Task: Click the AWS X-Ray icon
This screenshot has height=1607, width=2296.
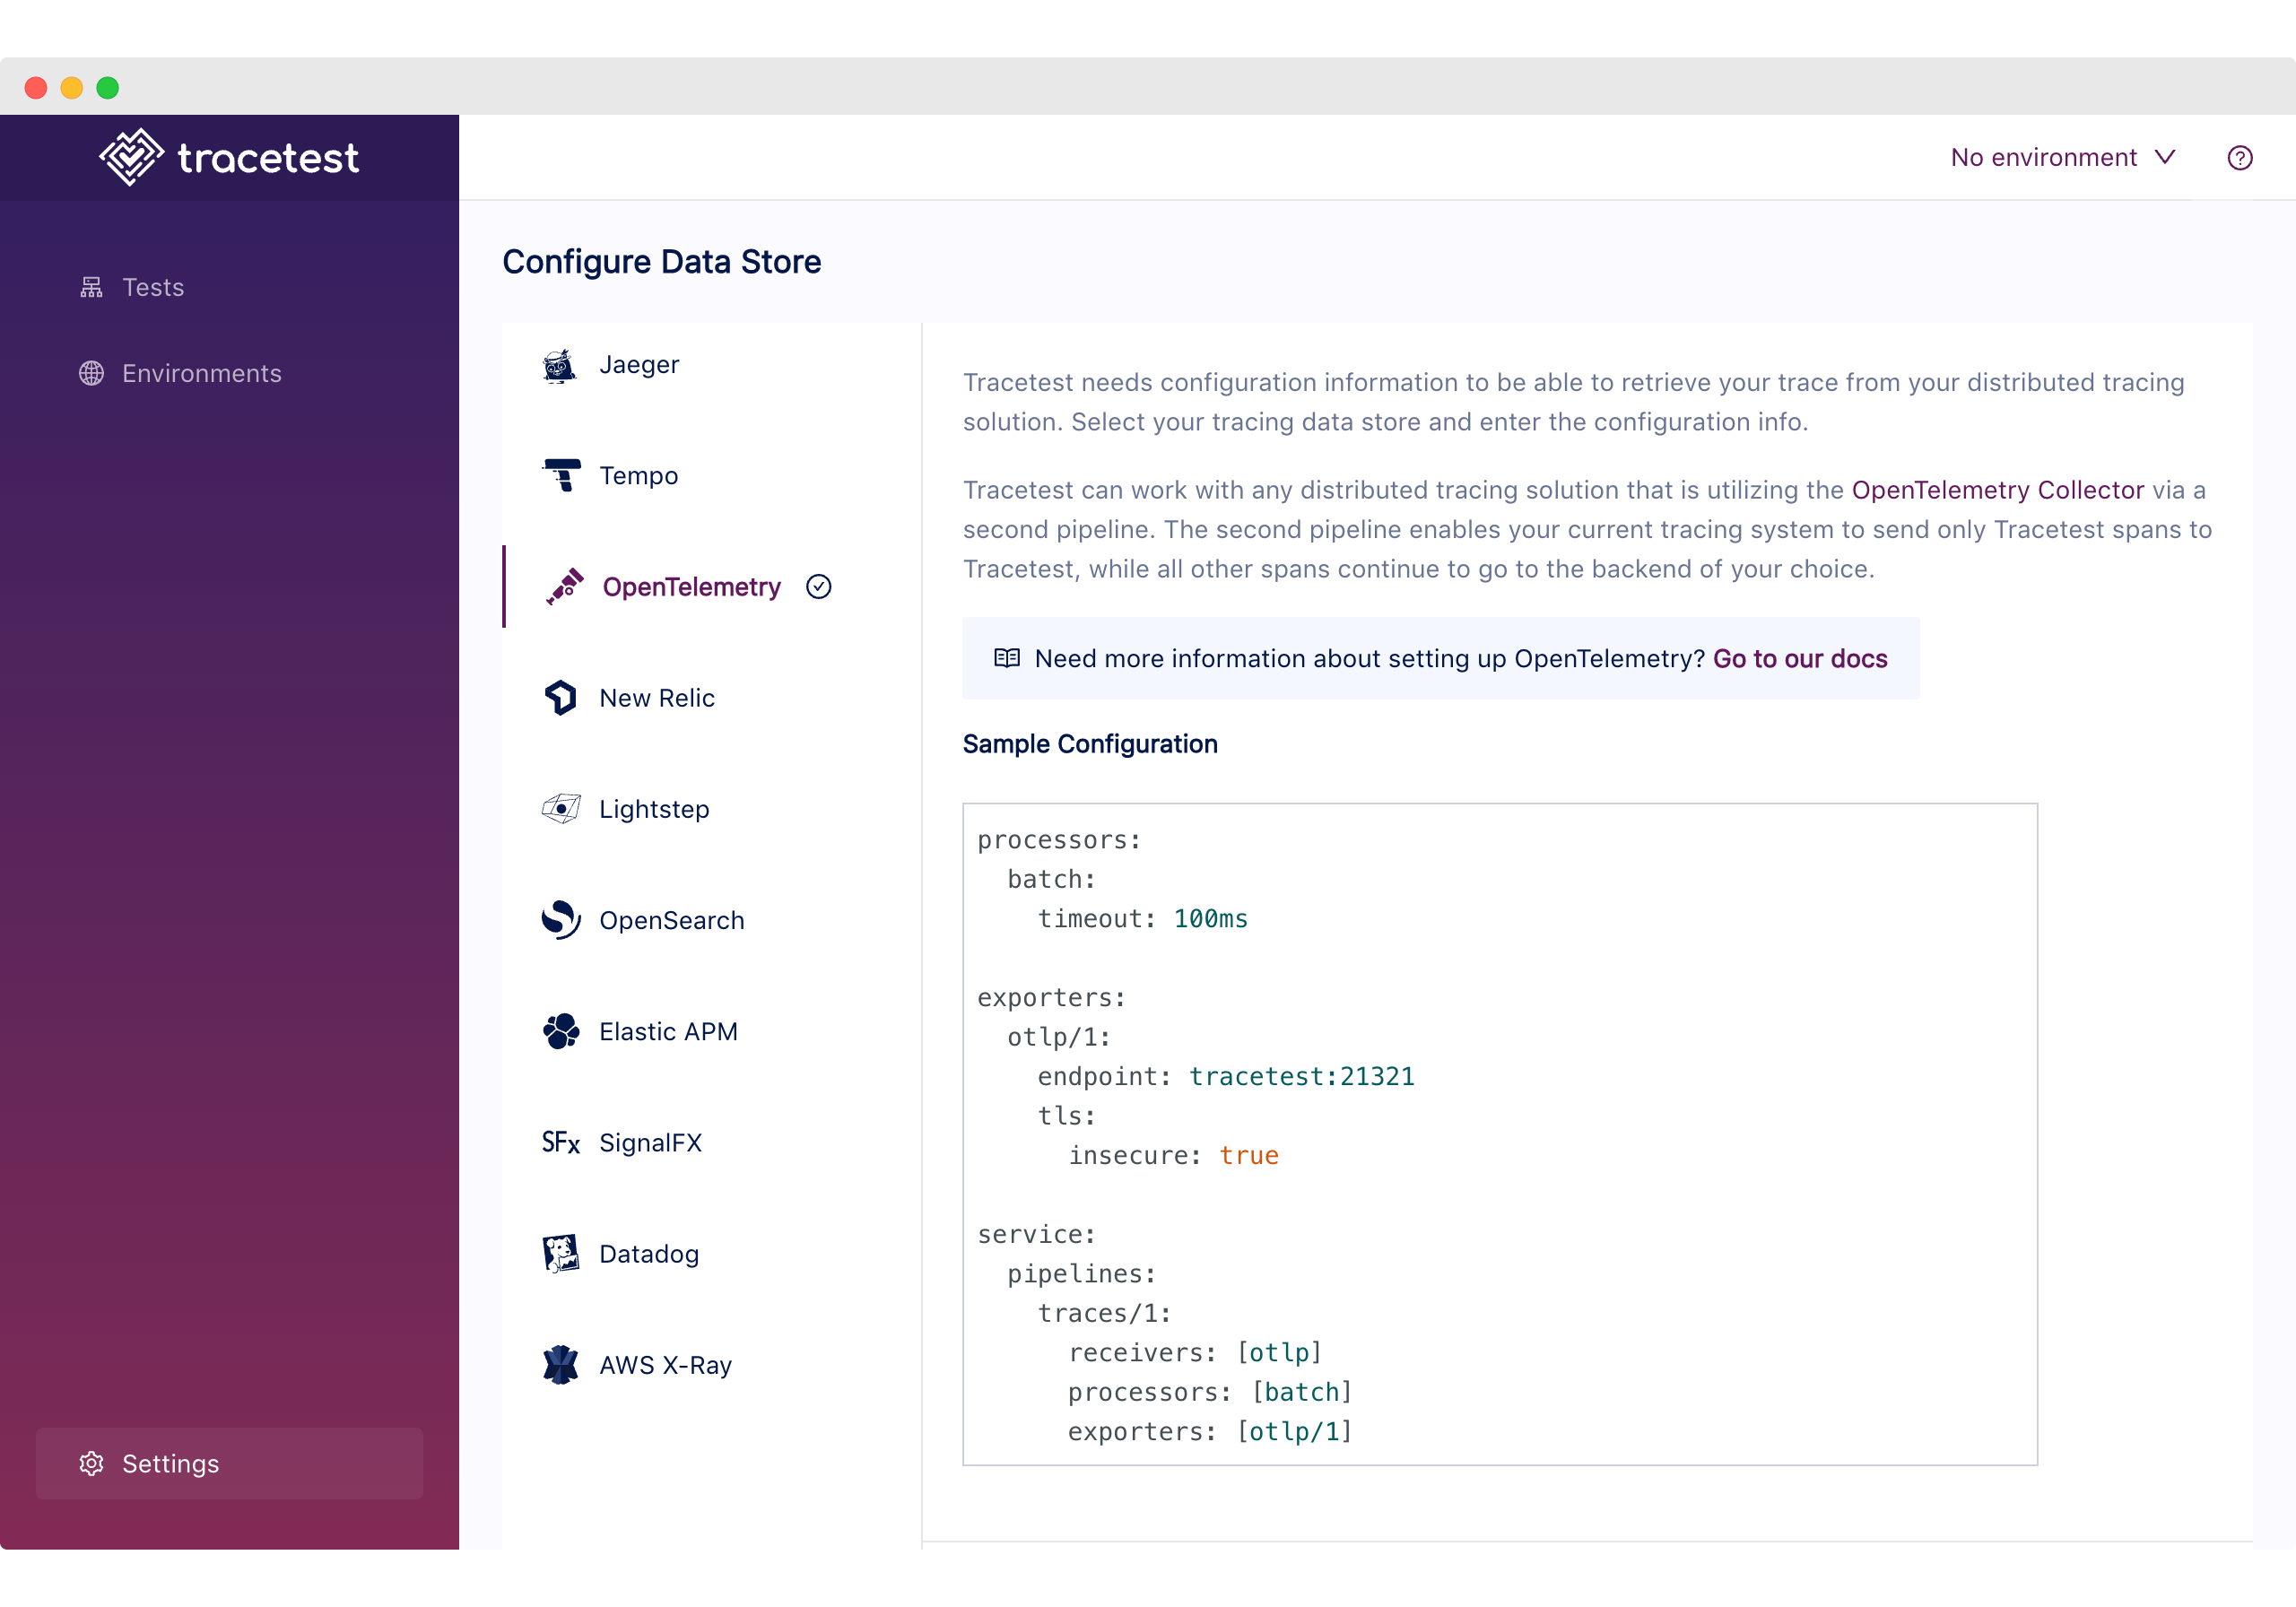Action: tap(560, 1364)
